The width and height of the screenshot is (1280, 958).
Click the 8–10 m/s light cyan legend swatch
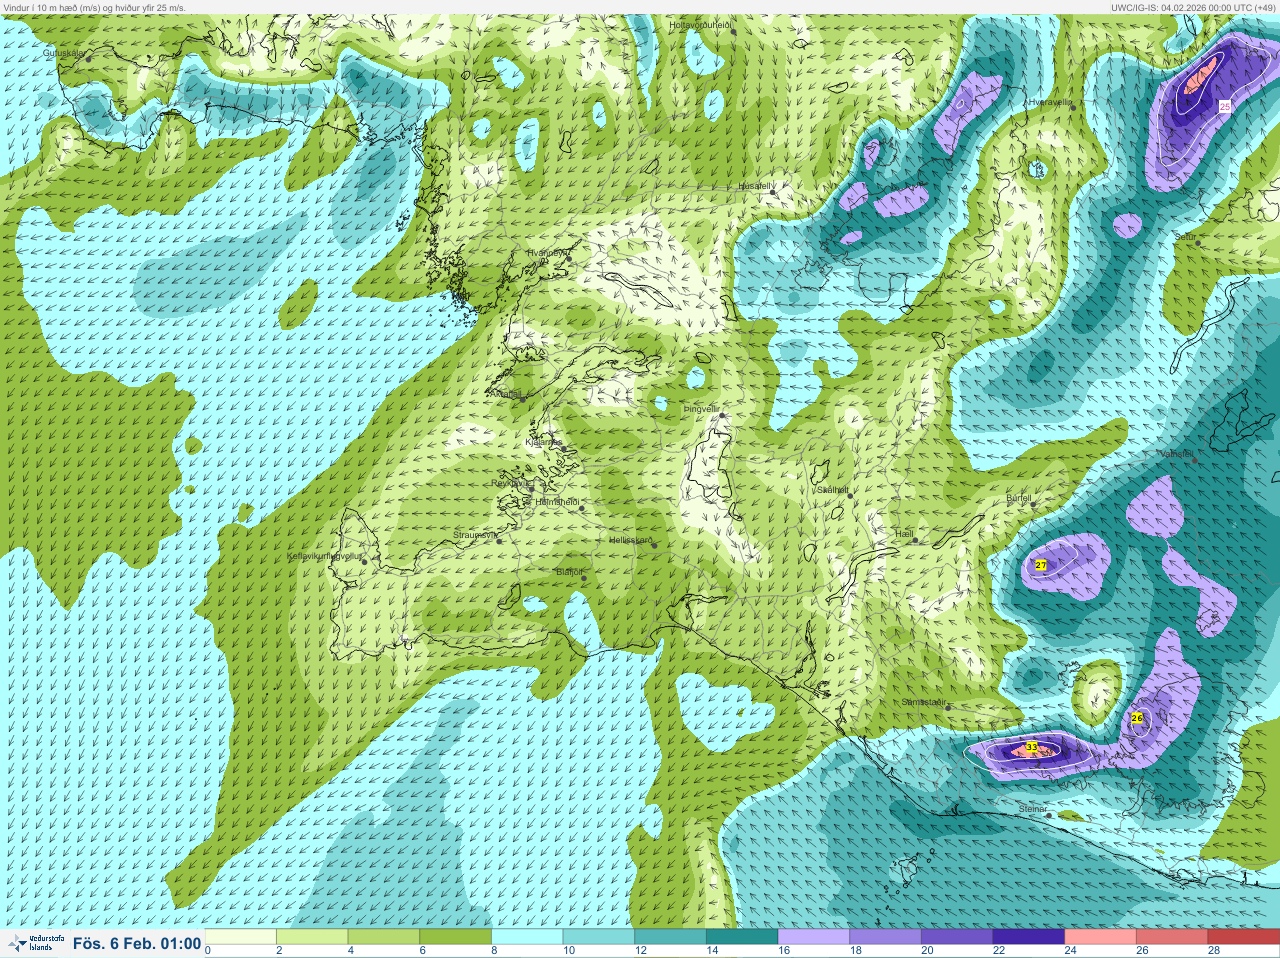coord(529,937)
